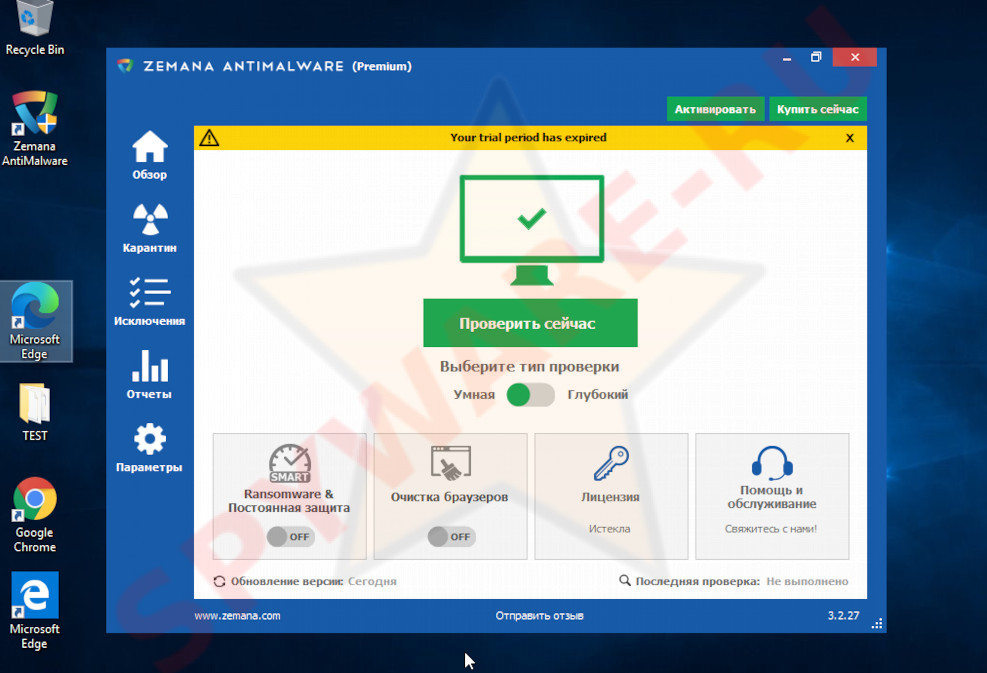Click the Сегодня update status text

pyautogui.click(x=372, y=581)
